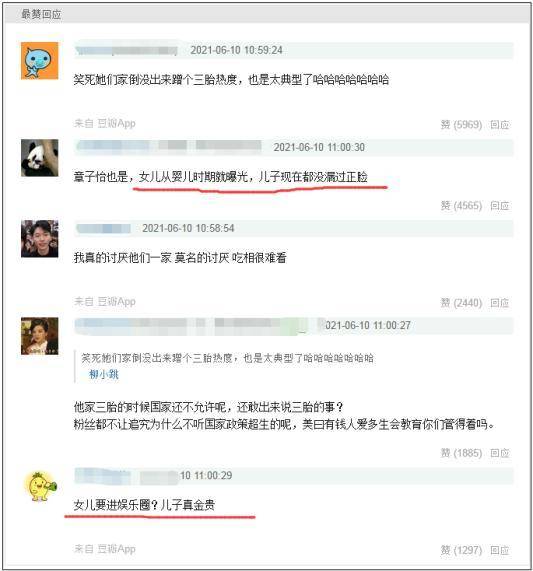This screenshot has width=533, height=571.
Task: Like the 章子怡 comment with 4565 likes
Action: (x=461, y=206)
